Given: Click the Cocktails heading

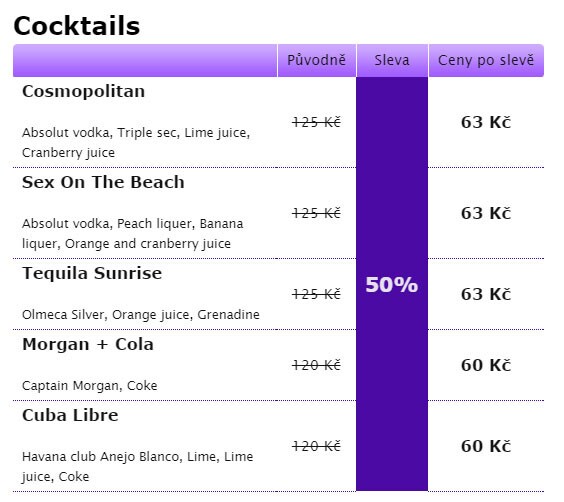Looking at the screenshot, I should coord(77,26).
